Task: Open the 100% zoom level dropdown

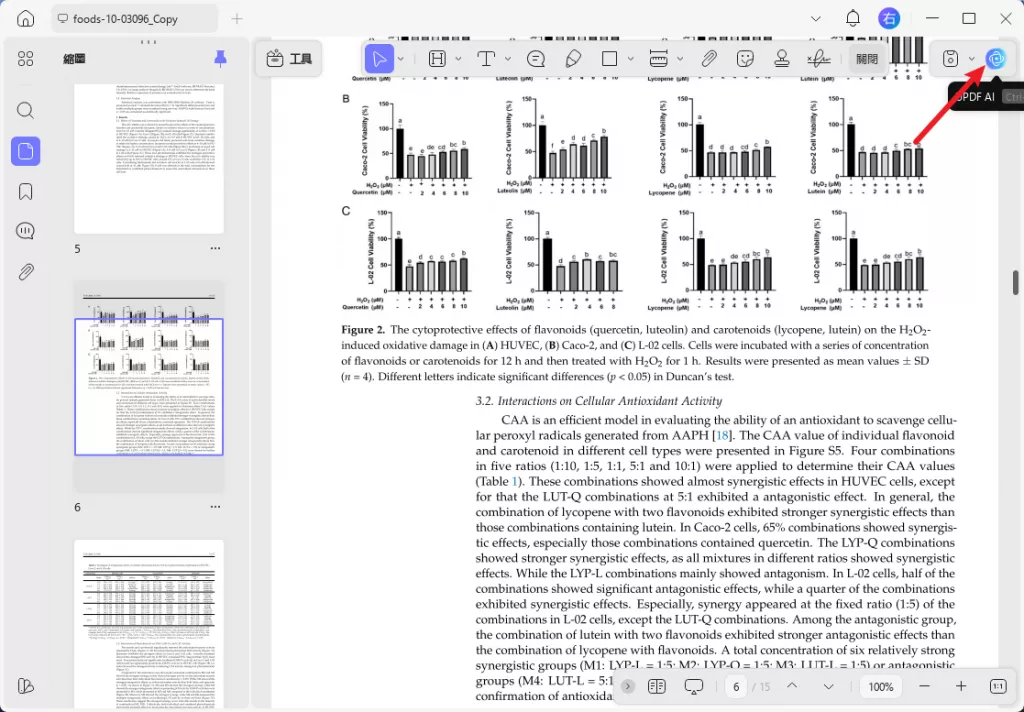Action: pos(880,687)
